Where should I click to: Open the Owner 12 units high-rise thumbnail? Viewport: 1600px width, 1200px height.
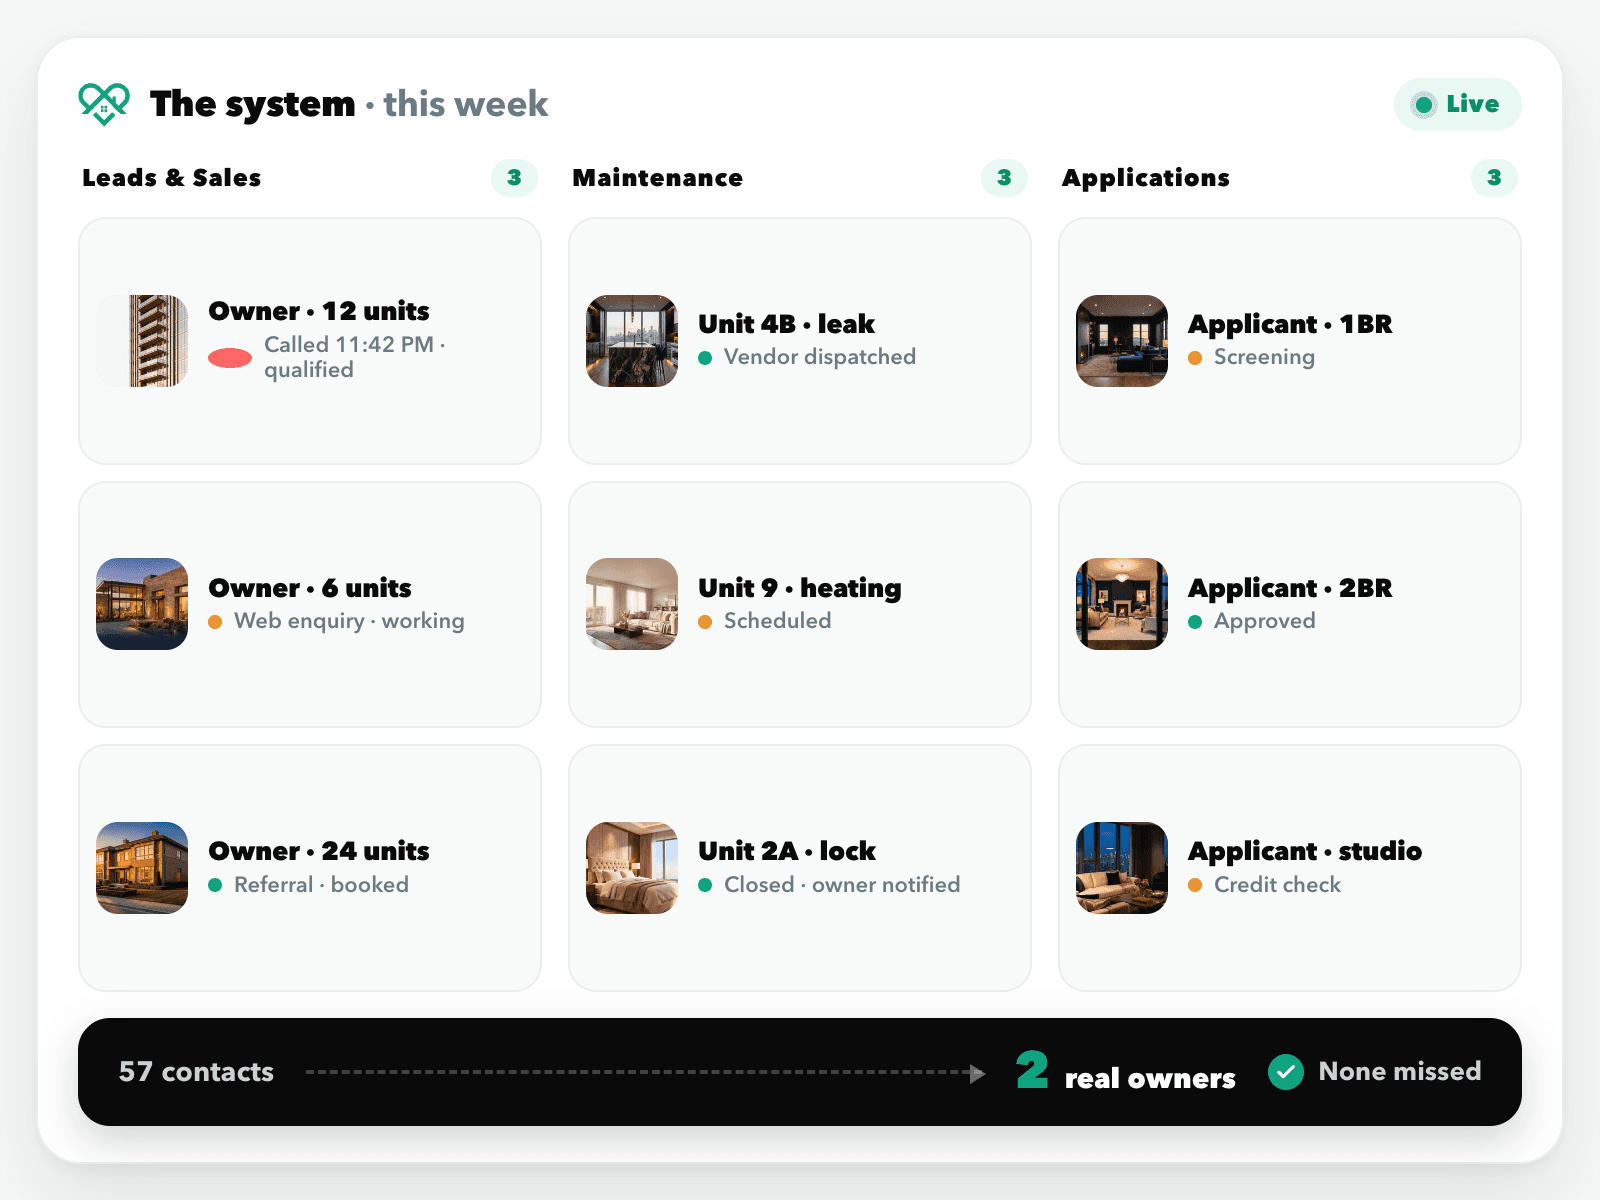pos(142,341)
